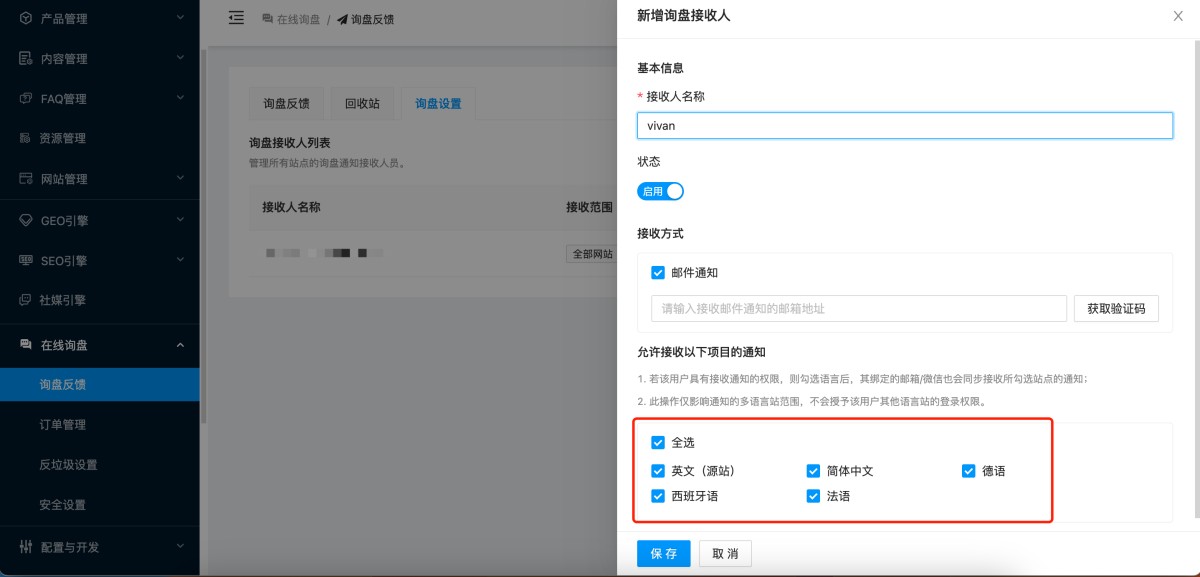Close the 新增询盘接收人 dialog panel
This screenshot has height=577, width=1200.
pos(1178,16)
